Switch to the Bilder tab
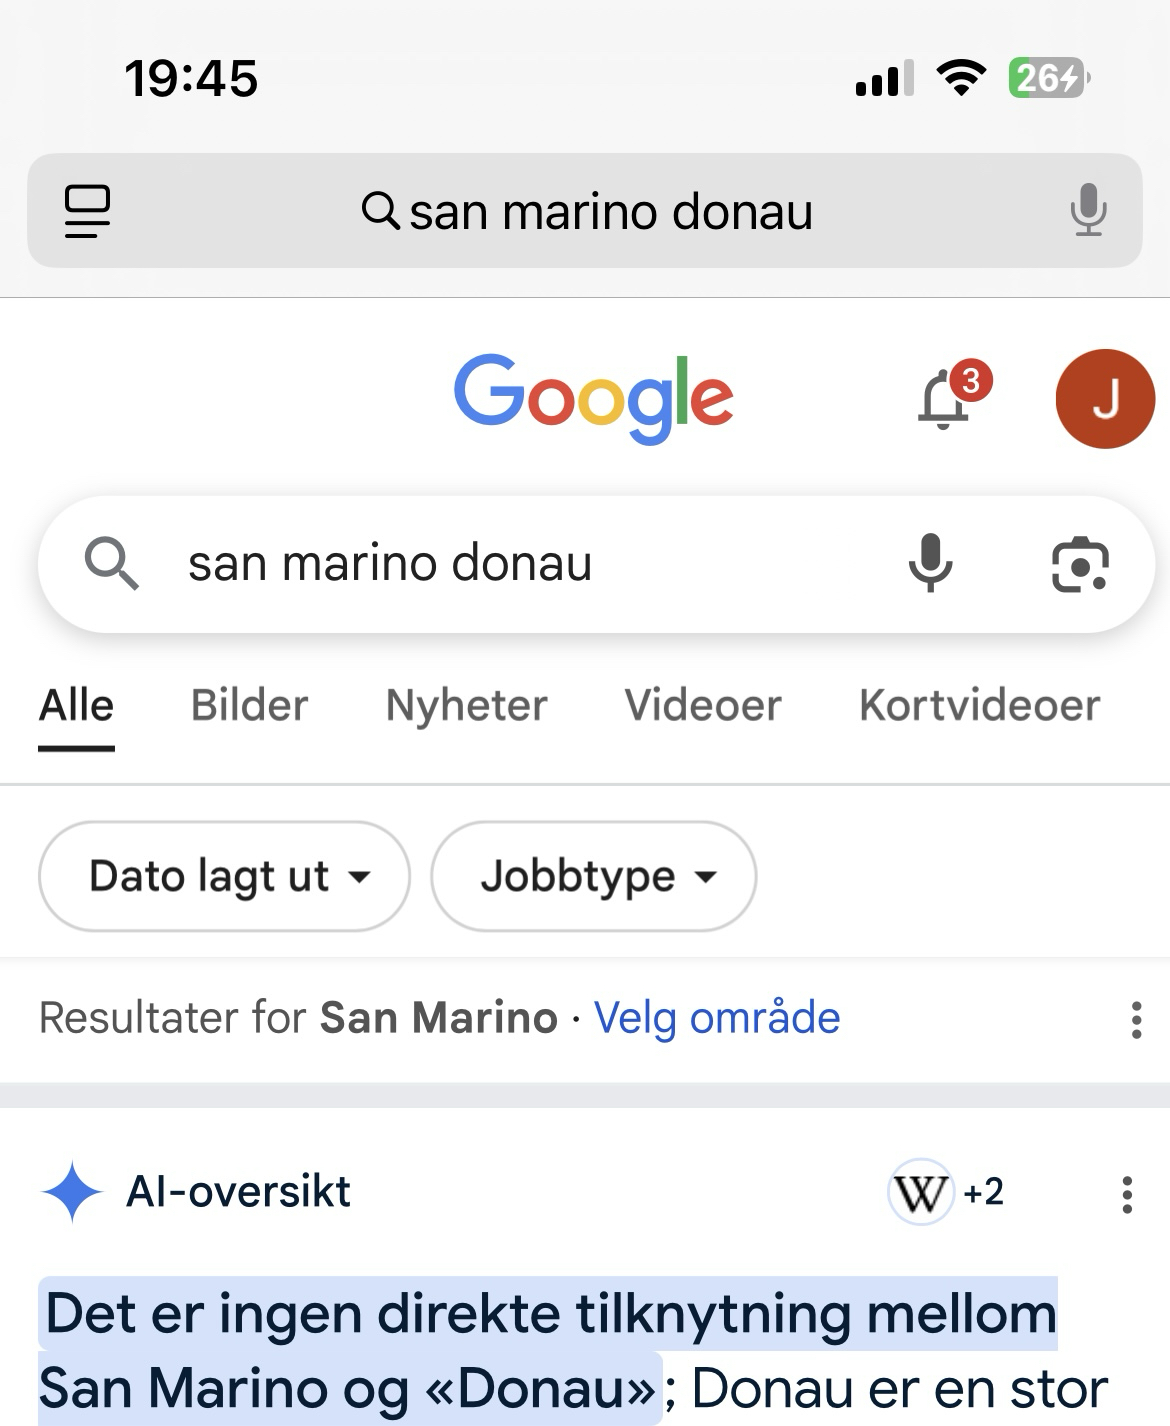 pos(249,706)
